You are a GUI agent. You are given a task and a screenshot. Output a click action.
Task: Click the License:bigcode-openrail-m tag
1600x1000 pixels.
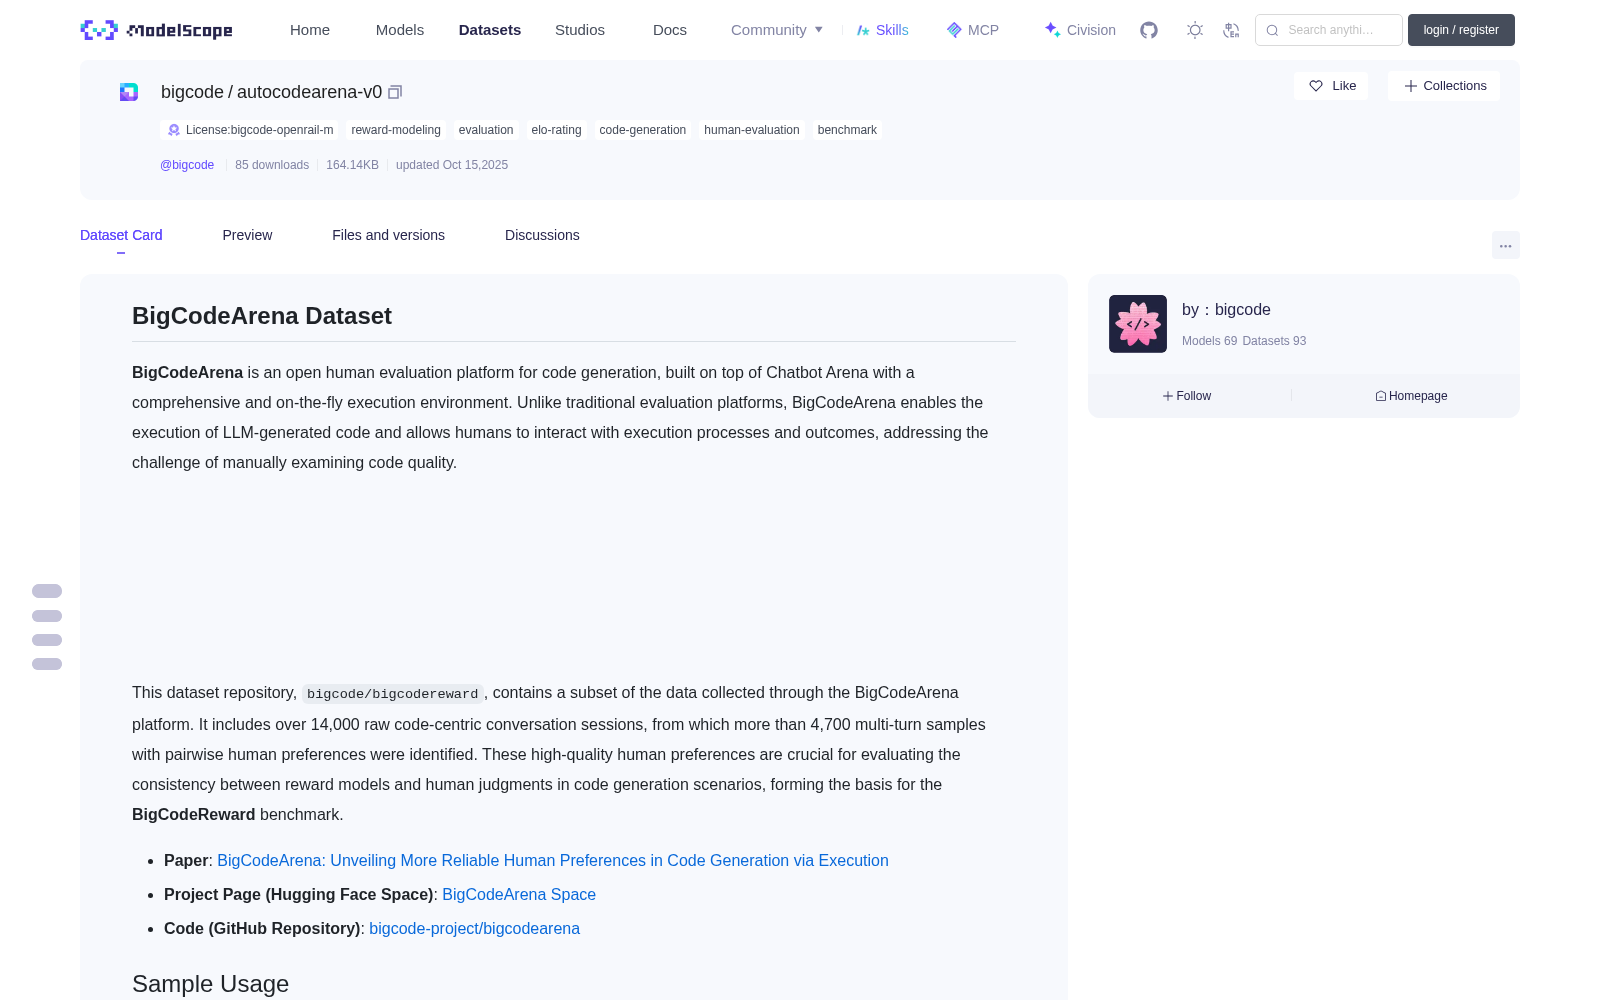(249, 130)
